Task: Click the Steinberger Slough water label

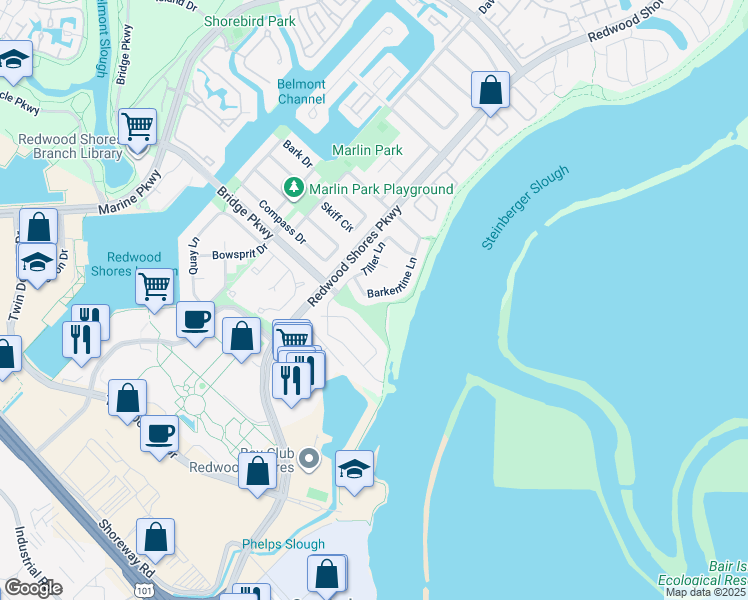Action: pos(525,207)
